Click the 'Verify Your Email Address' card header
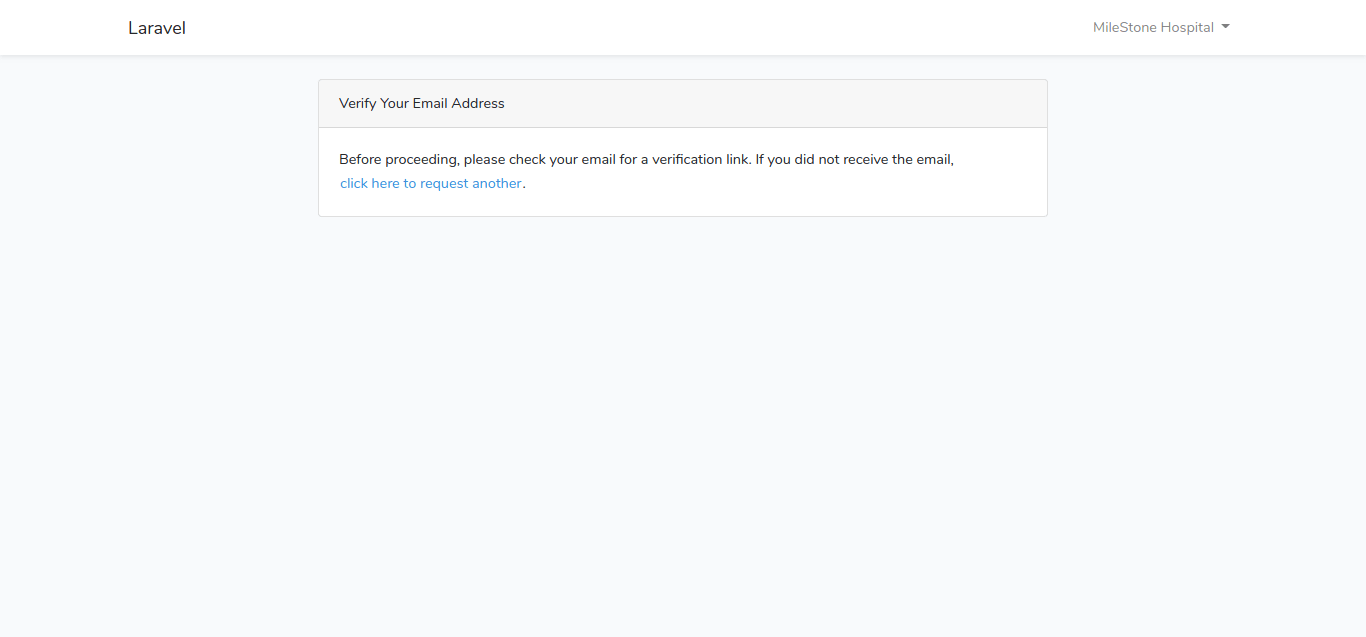This screenshot has height=637, width=1366. click(x=682, y=104)
